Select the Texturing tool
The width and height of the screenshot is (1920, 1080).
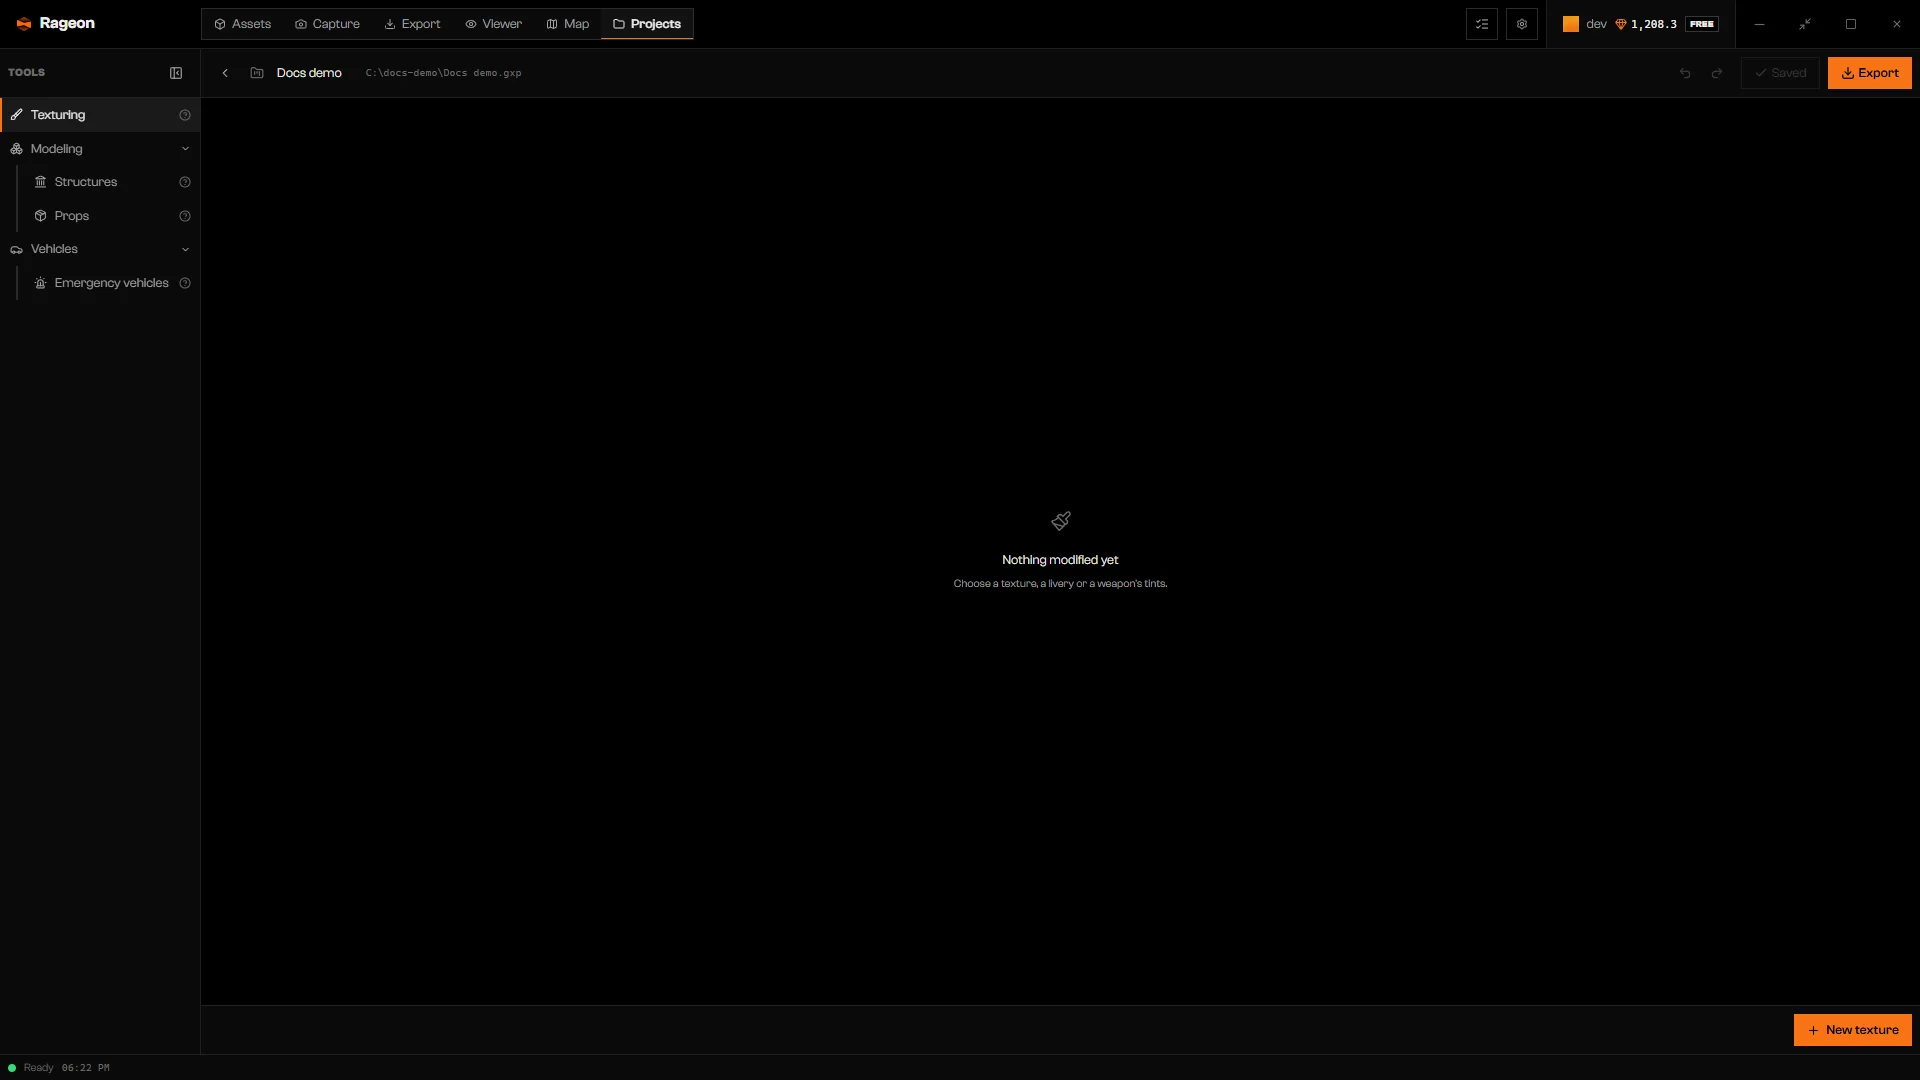pyautogui.click(x=100, y=115)
